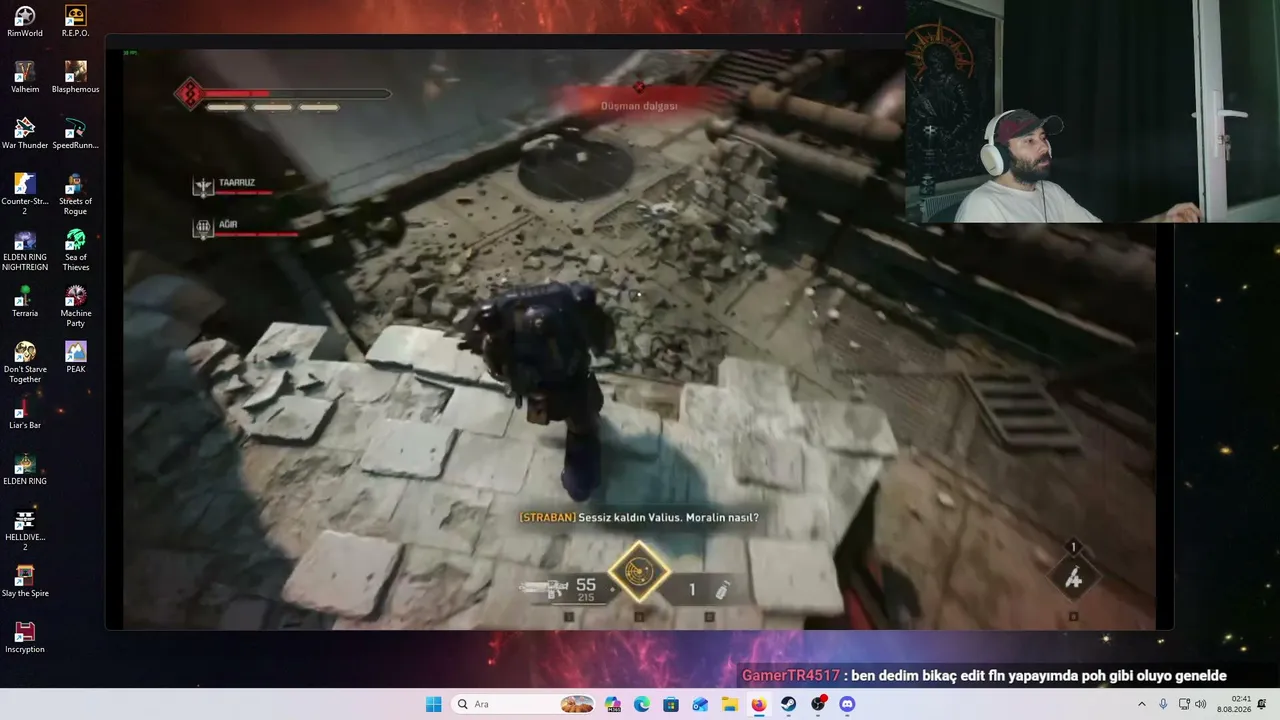Select the Counter-Strike 2 desktop icon
Viewport: 1280px width, 720px height.
pos(25,194)
